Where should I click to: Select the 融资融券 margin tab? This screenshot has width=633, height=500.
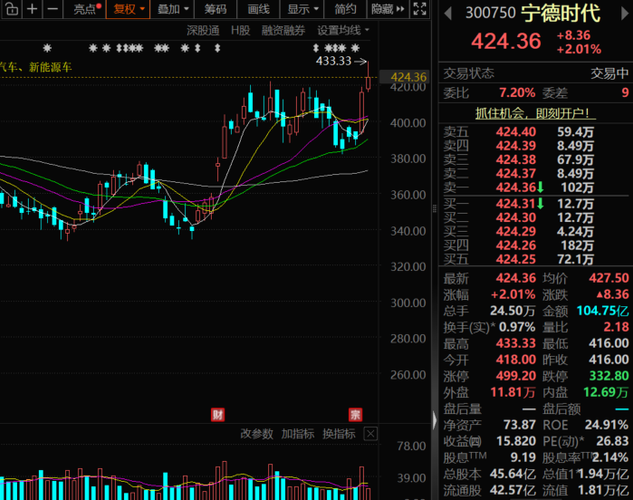283,30
